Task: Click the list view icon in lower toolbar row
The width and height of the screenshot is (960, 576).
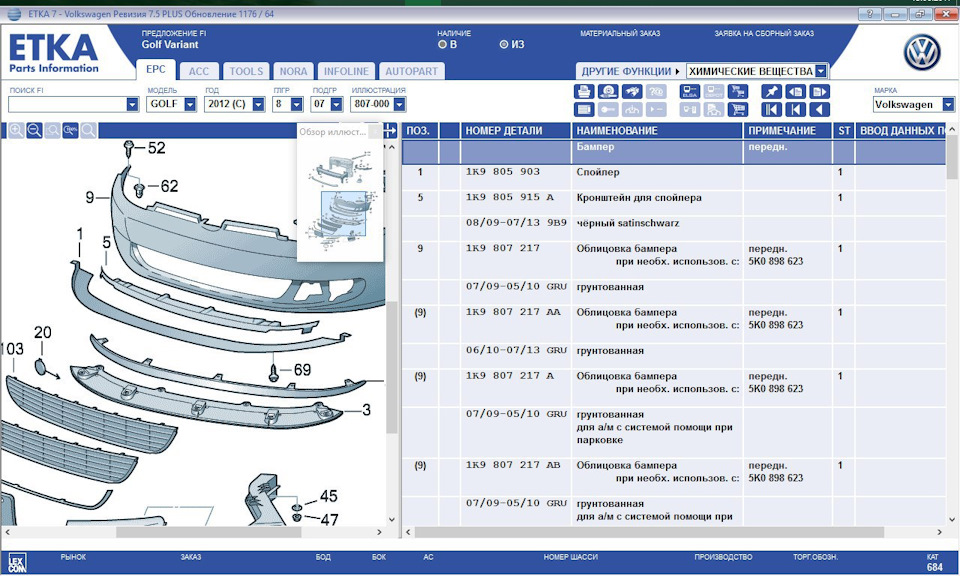Action: coord(584,110)
